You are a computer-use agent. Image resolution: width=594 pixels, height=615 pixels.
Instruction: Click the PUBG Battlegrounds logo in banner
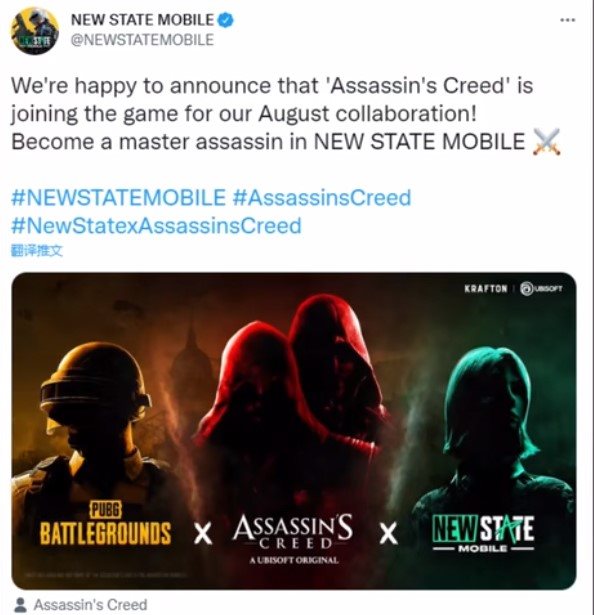tap(105, 523)
